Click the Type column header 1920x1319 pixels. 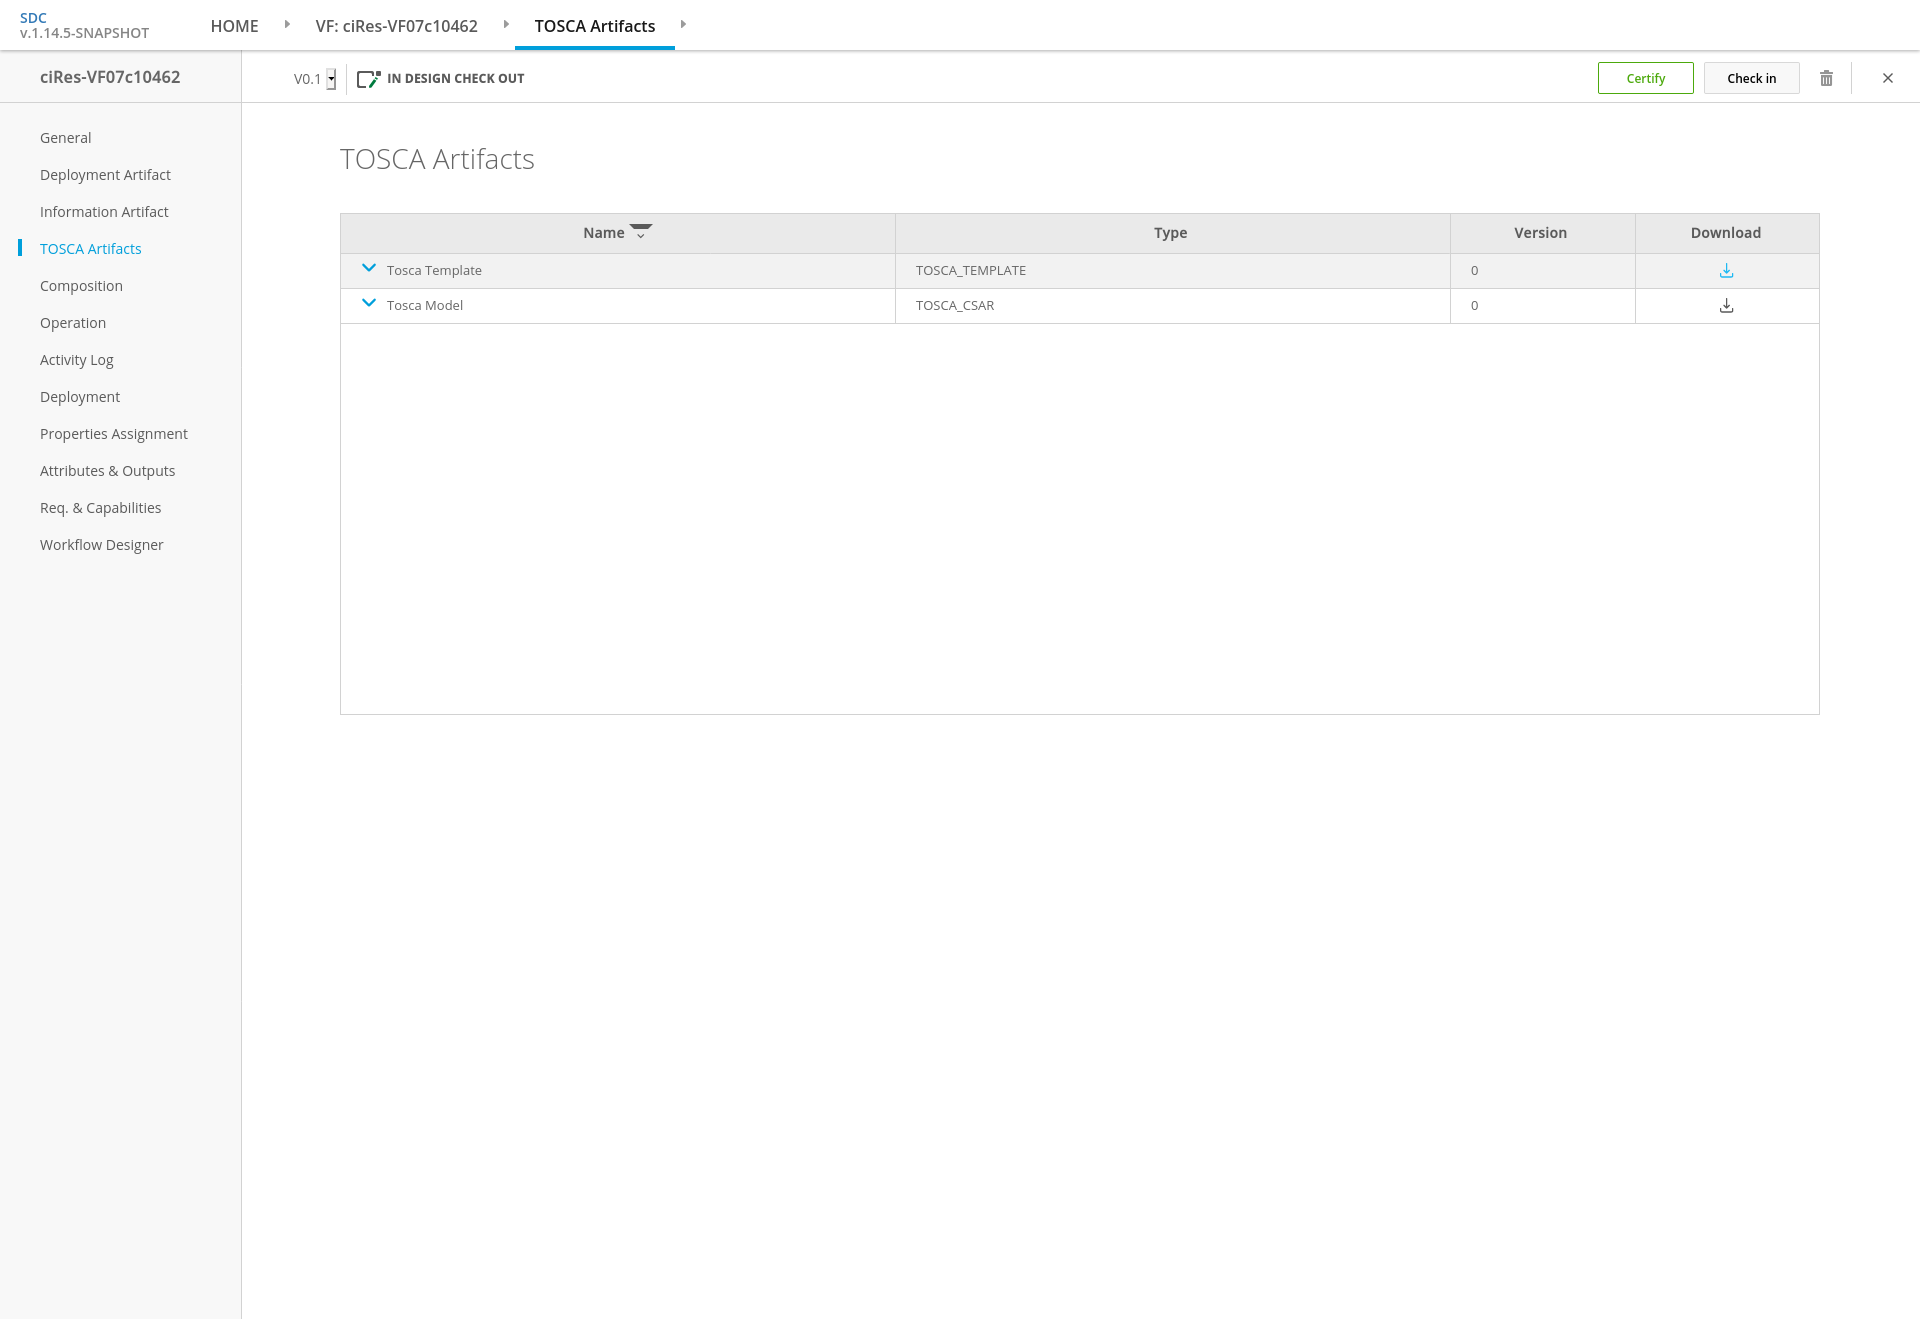click(1170, 233)
